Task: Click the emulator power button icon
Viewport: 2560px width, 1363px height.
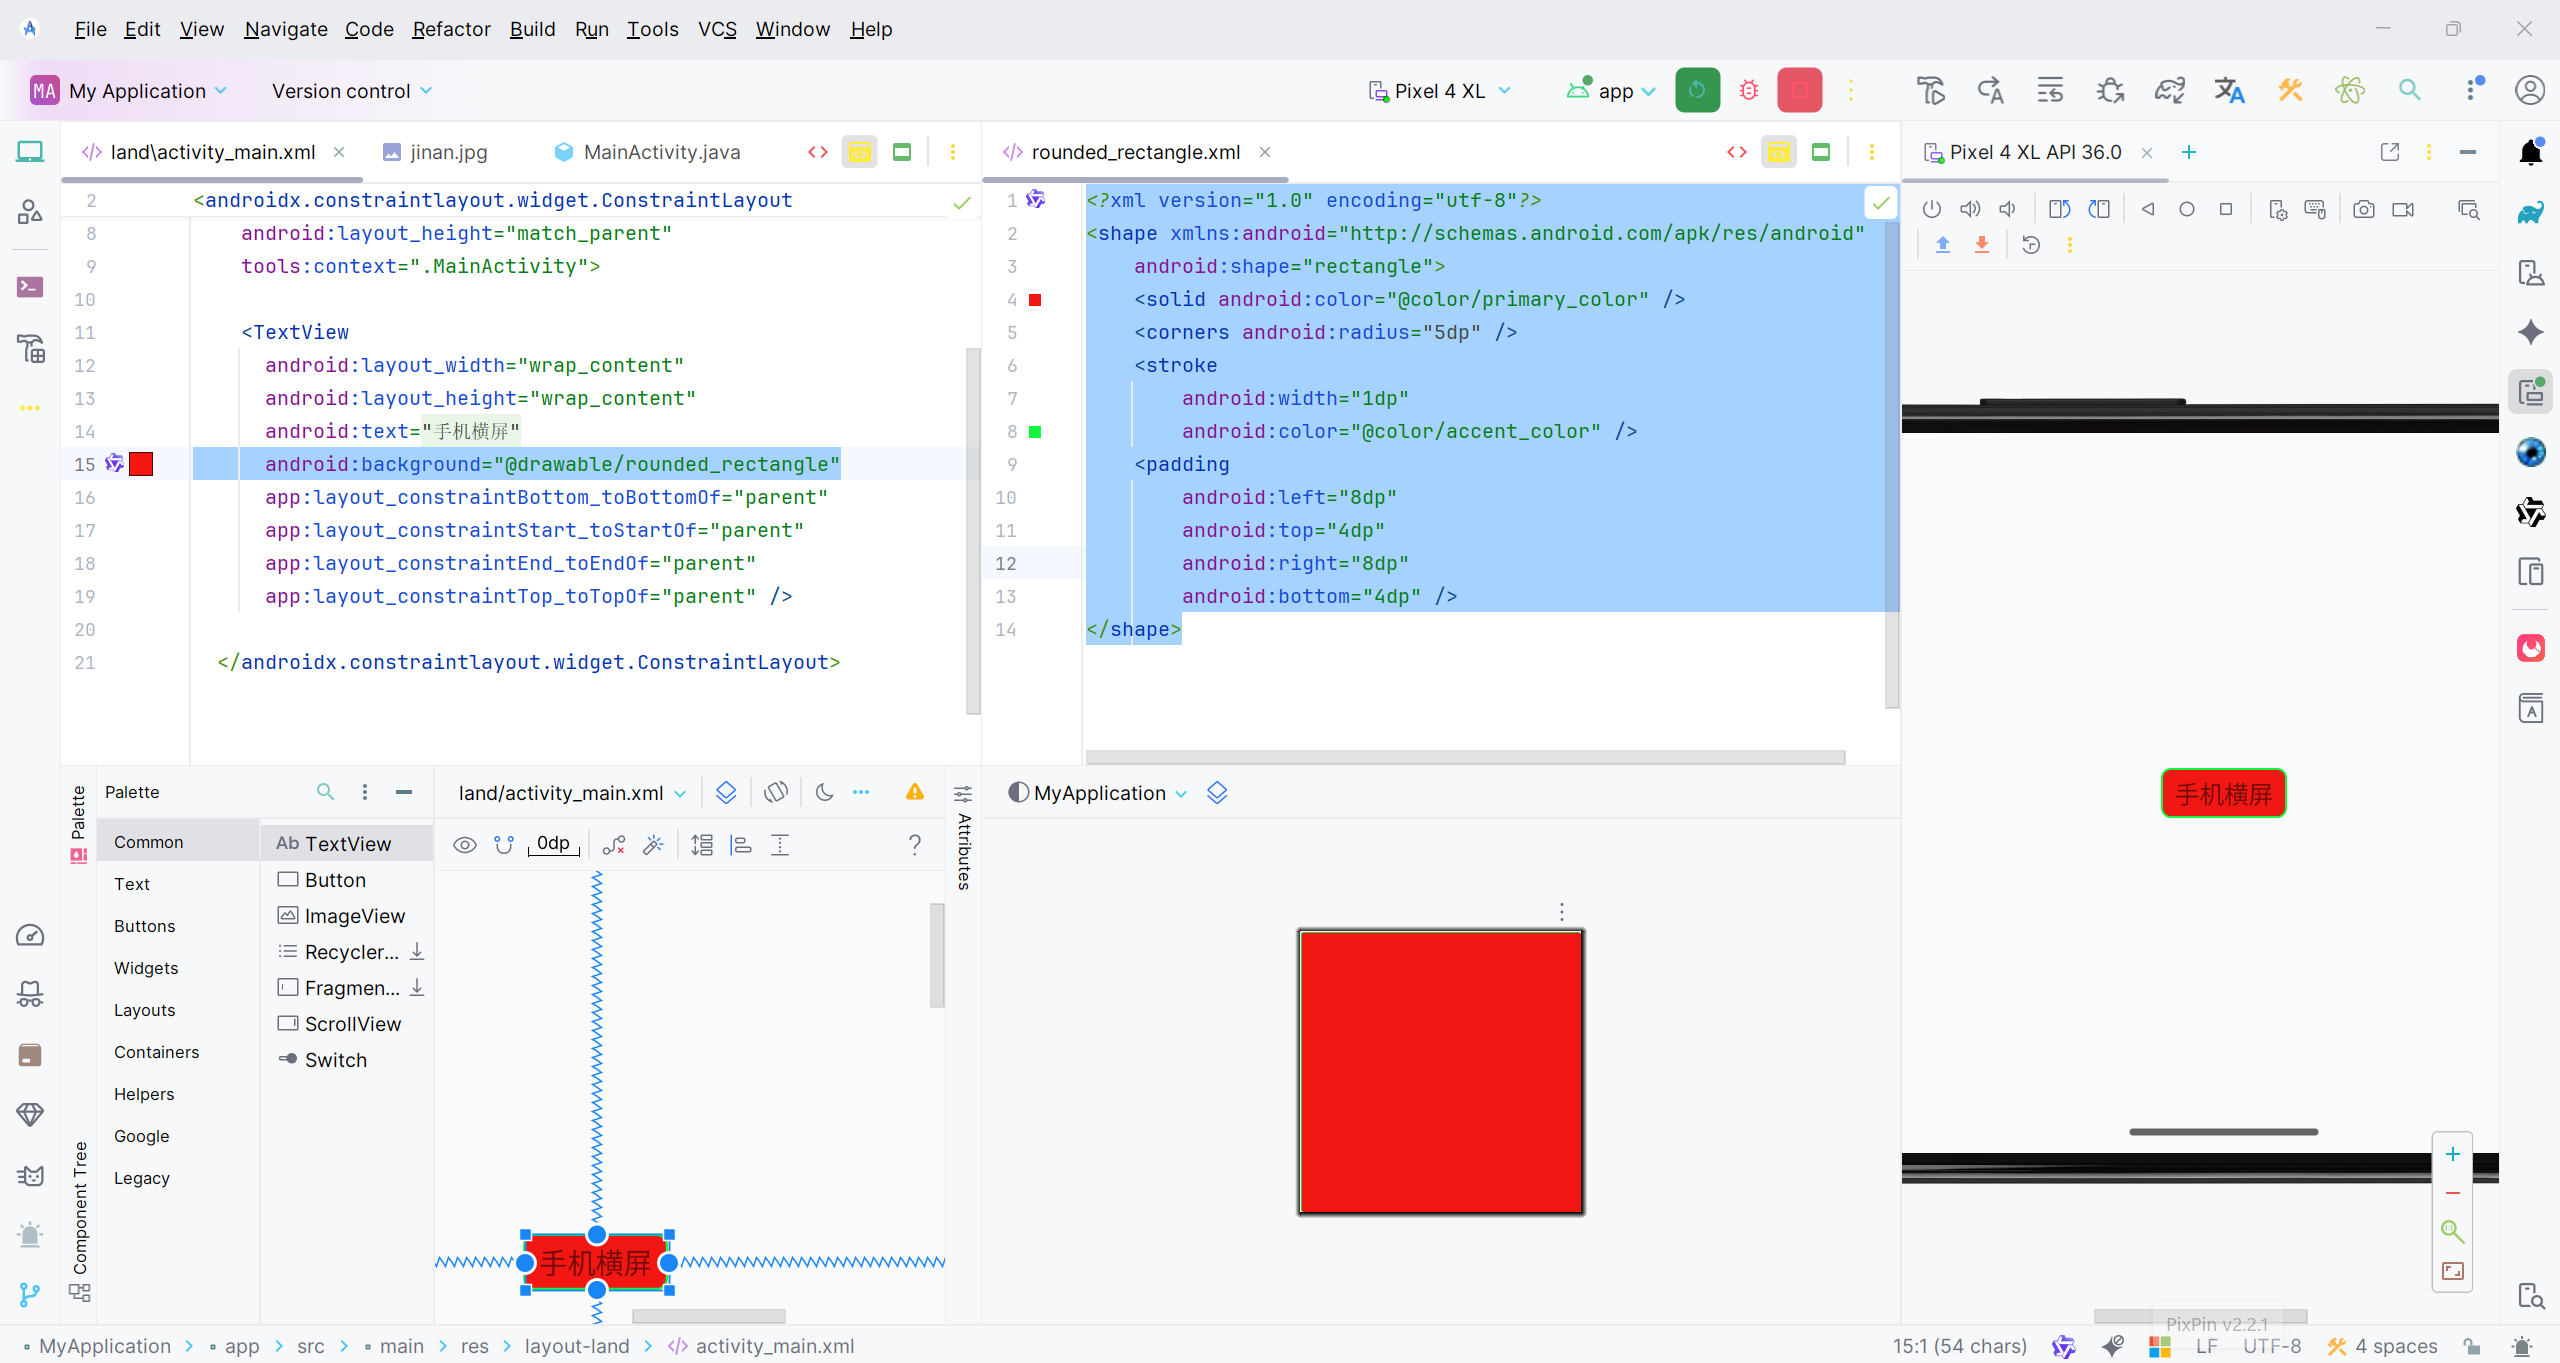Action: [x=1931, y=209]
